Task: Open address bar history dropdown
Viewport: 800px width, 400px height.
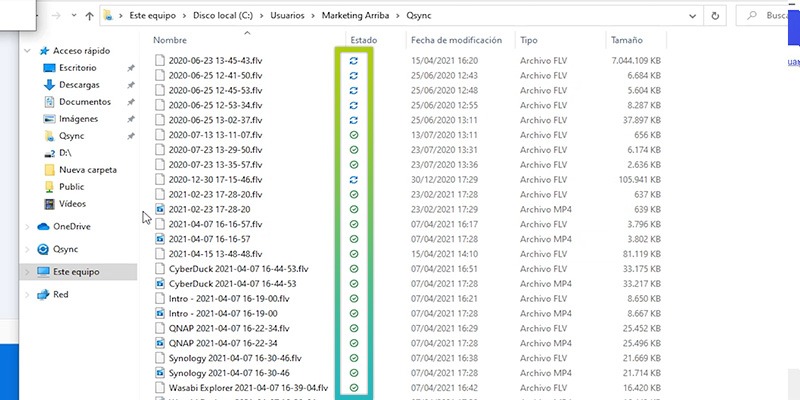Action: tap(692, 16)
